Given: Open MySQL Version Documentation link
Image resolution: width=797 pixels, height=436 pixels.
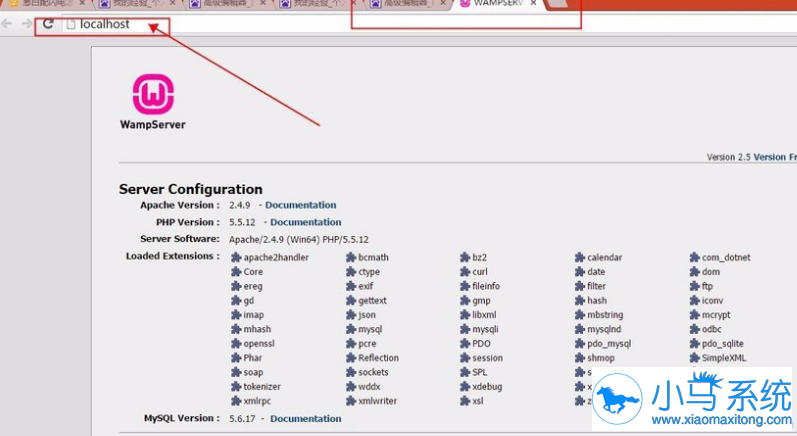Looking at the screenshot, I should coord(305,419).
